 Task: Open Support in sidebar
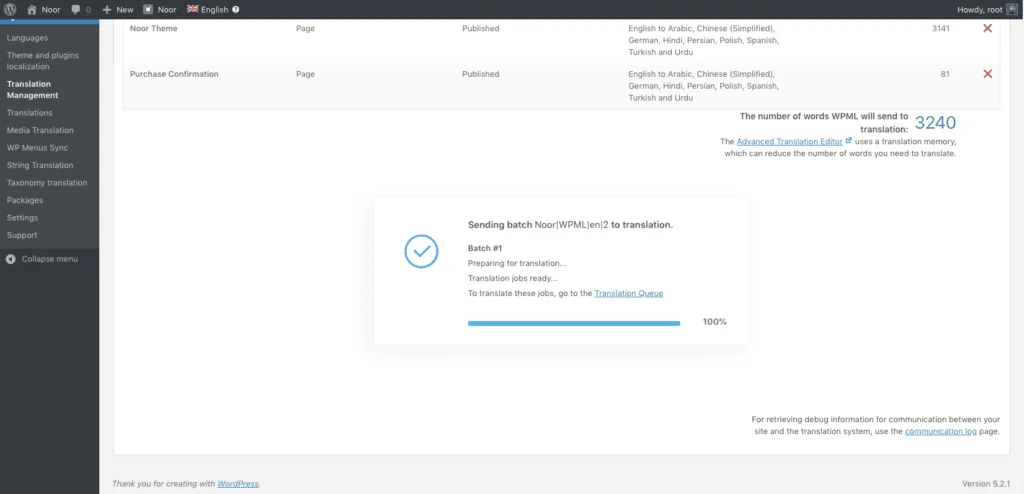(x=22, y=235)
